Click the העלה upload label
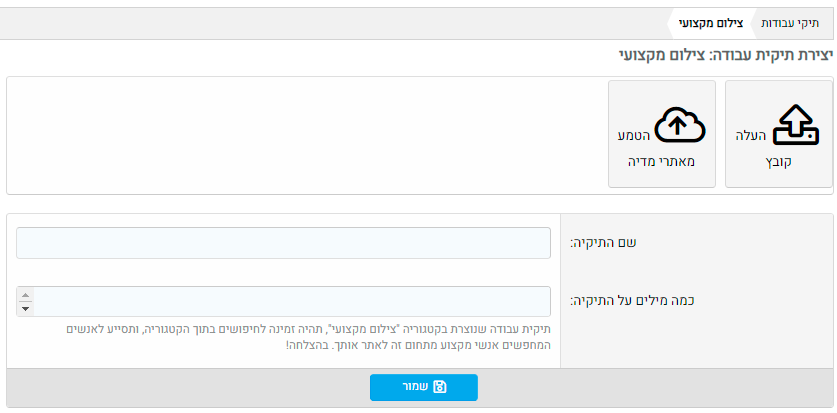The width and height of the screenshot is (837, 413). pos(750,135)
